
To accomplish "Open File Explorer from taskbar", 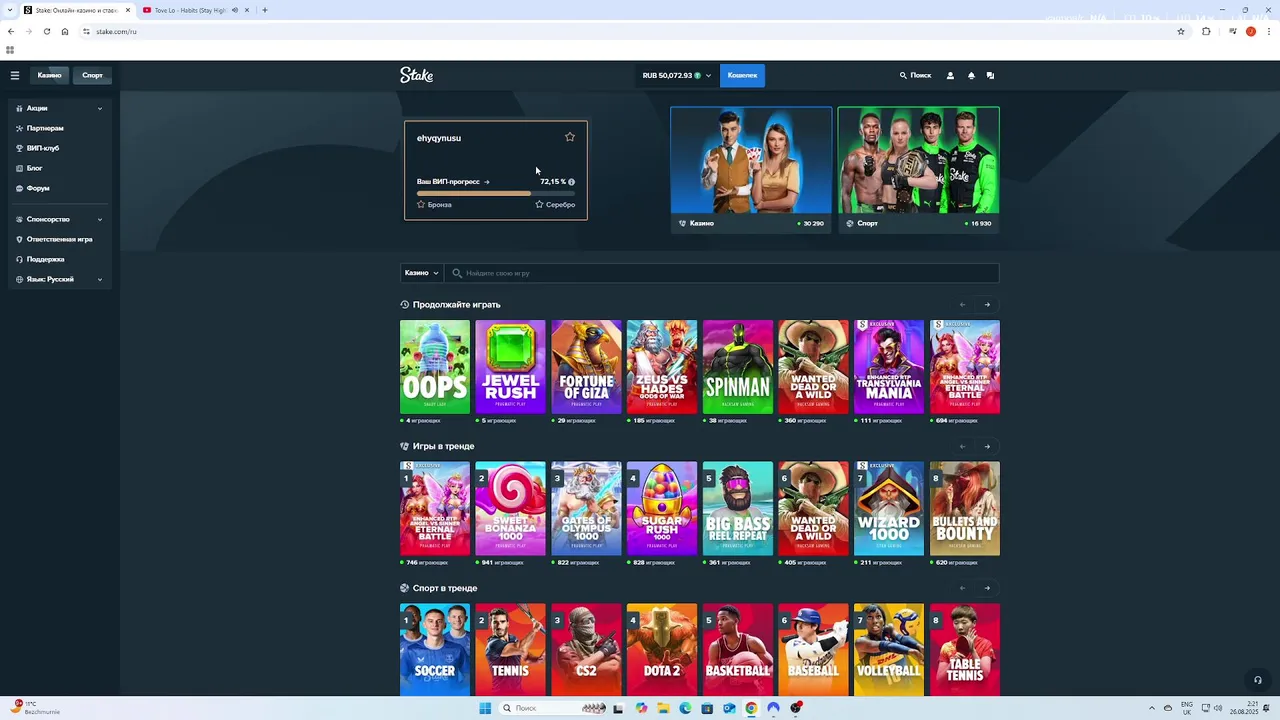I will [663, 708].
